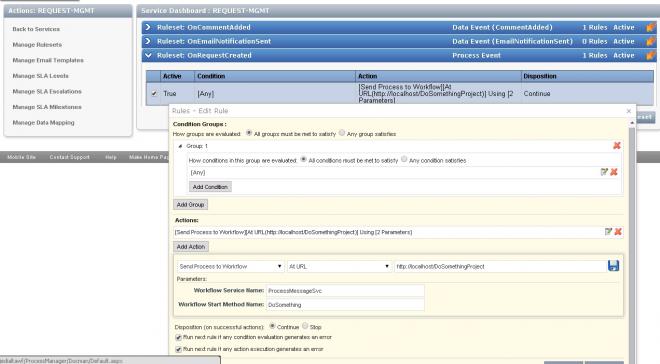Toggle run next rule on action error

click(x=178, y=349)
